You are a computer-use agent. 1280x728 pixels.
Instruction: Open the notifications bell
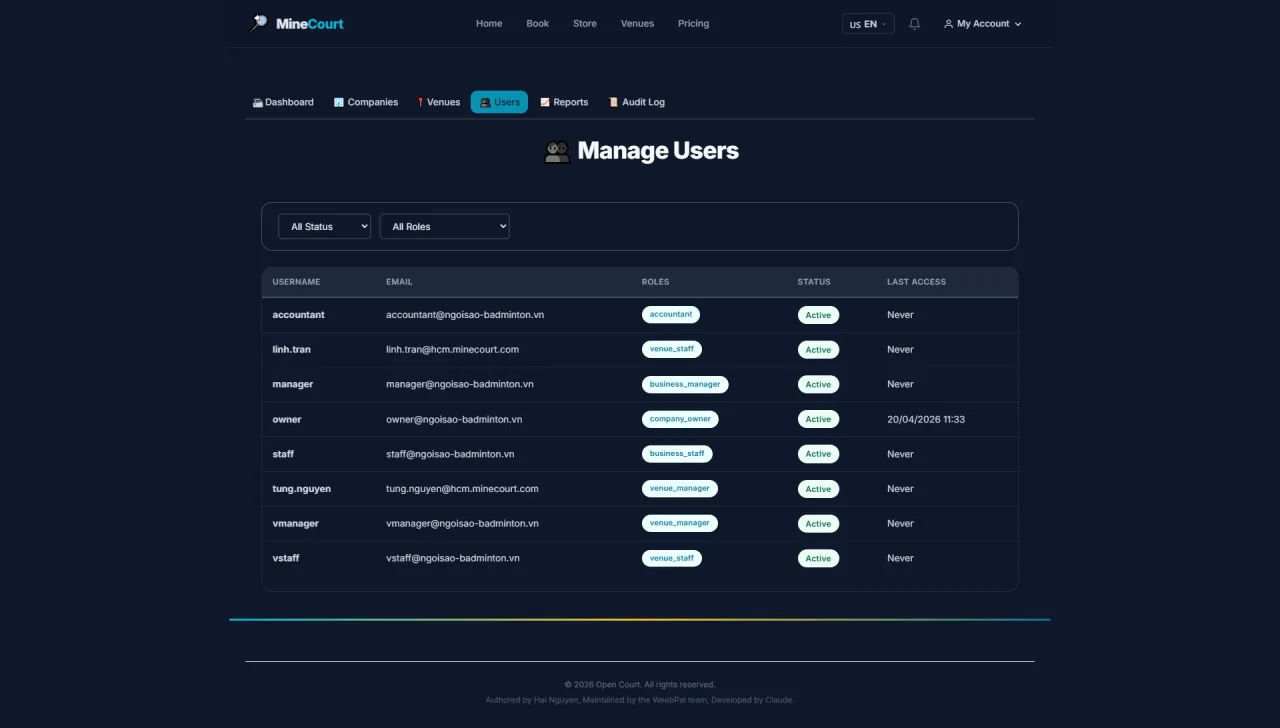(x=914, y=24)
